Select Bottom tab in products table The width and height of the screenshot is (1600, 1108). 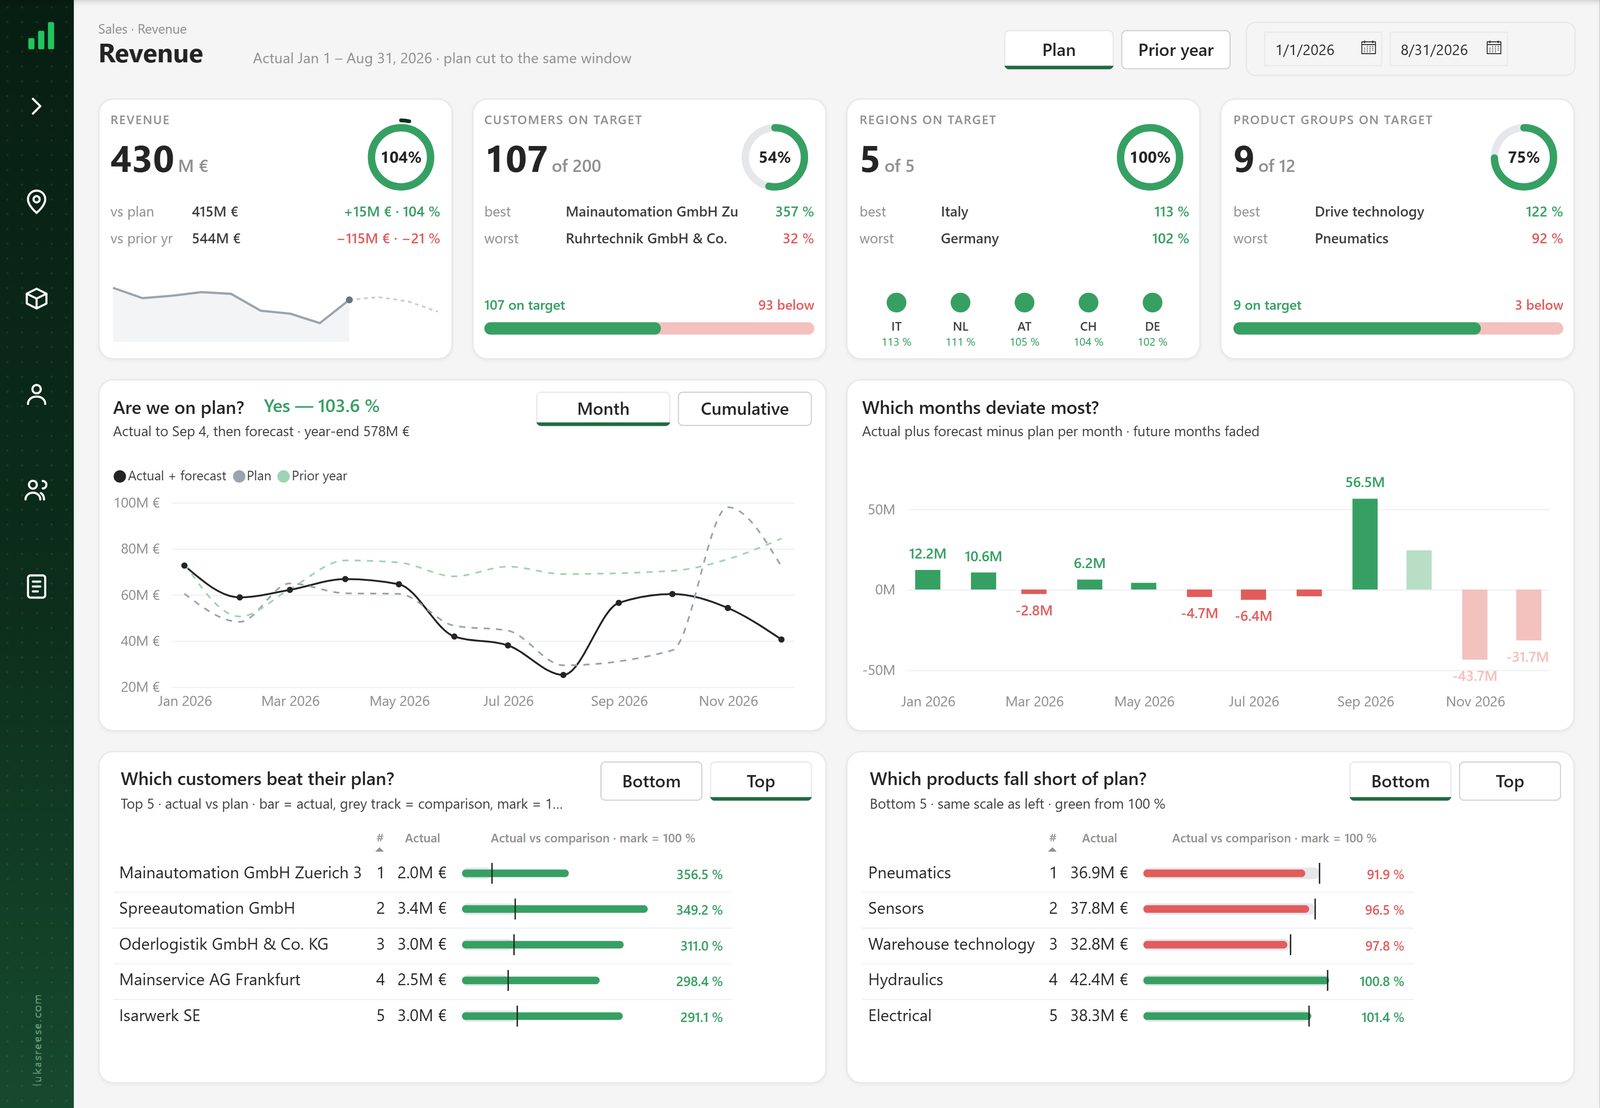pos(1400,781)
